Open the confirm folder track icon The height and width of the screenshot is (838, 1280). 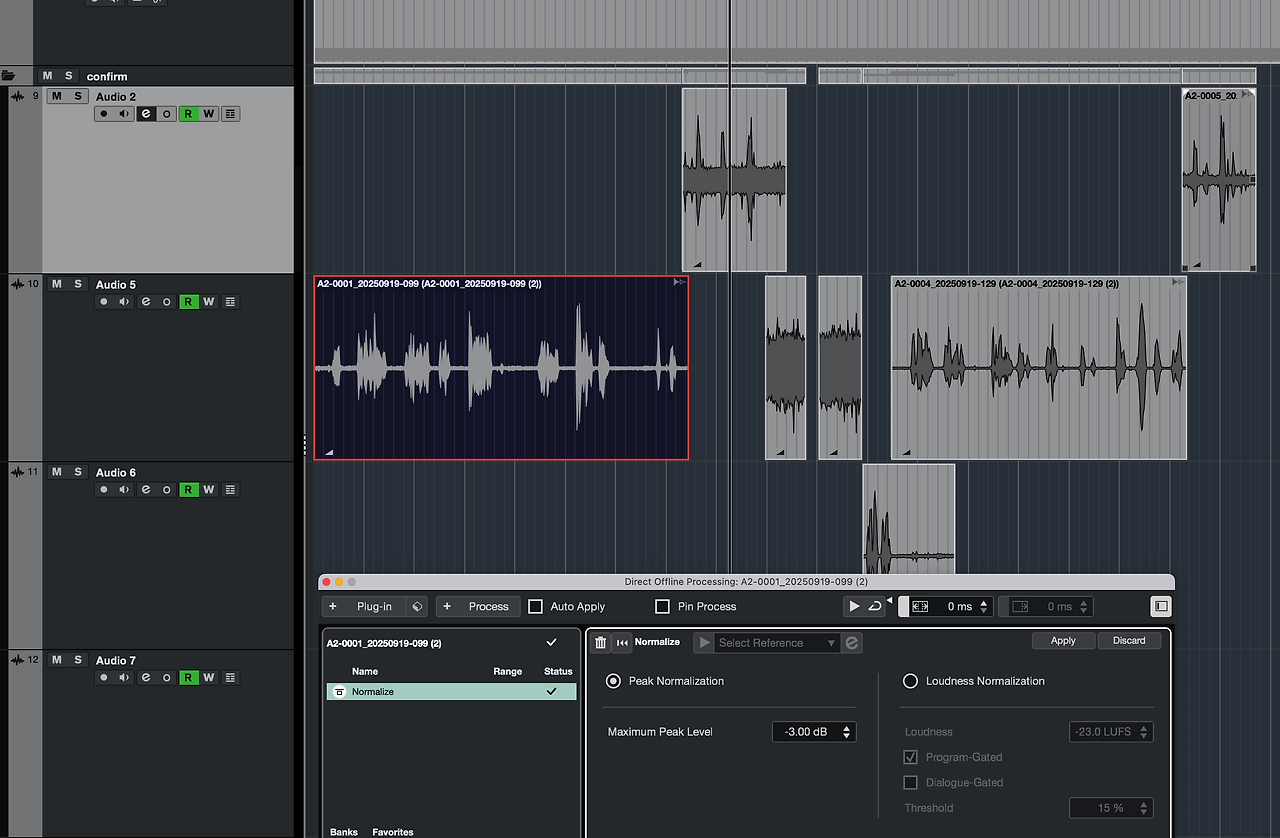click(9, 76)
